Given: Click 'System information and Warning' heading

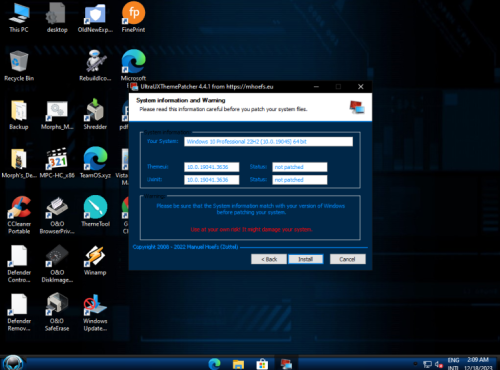Looking at the screenshot, I should click(x=181, y=100).
